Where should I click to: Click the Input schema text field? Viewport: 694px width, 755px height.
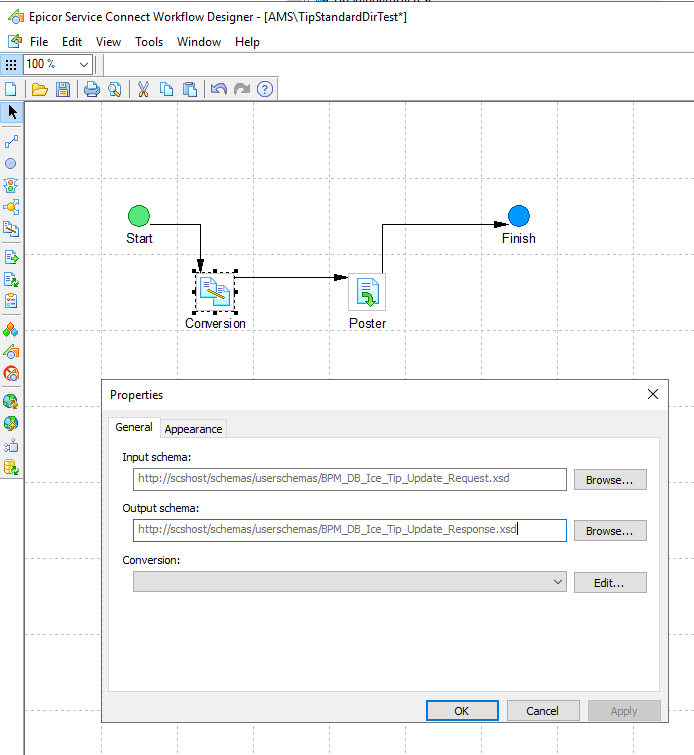(x=350, y=480)
